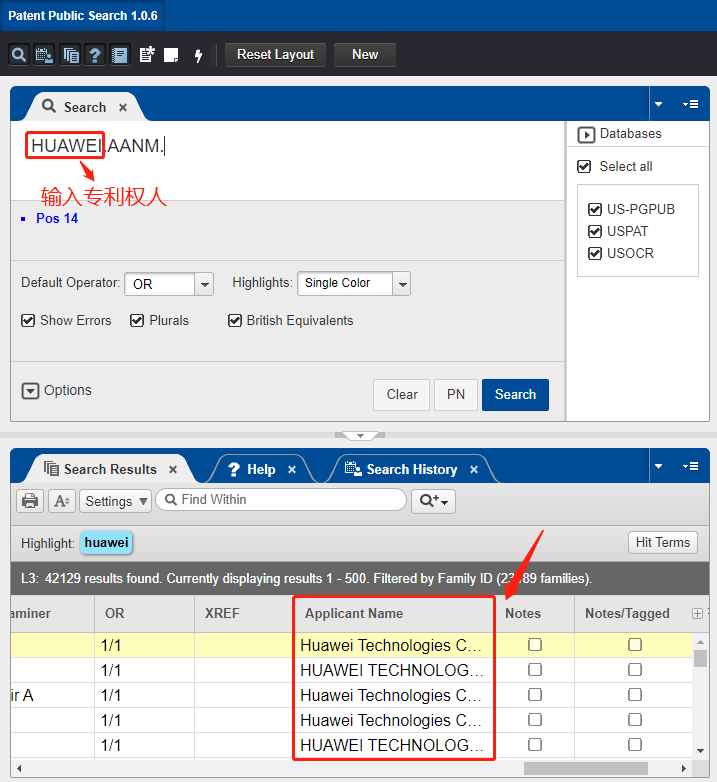This screenshot has width=717, height=782.
Task: Click the lightning bolt icon in top toolbar
Action: click(198, 55)
